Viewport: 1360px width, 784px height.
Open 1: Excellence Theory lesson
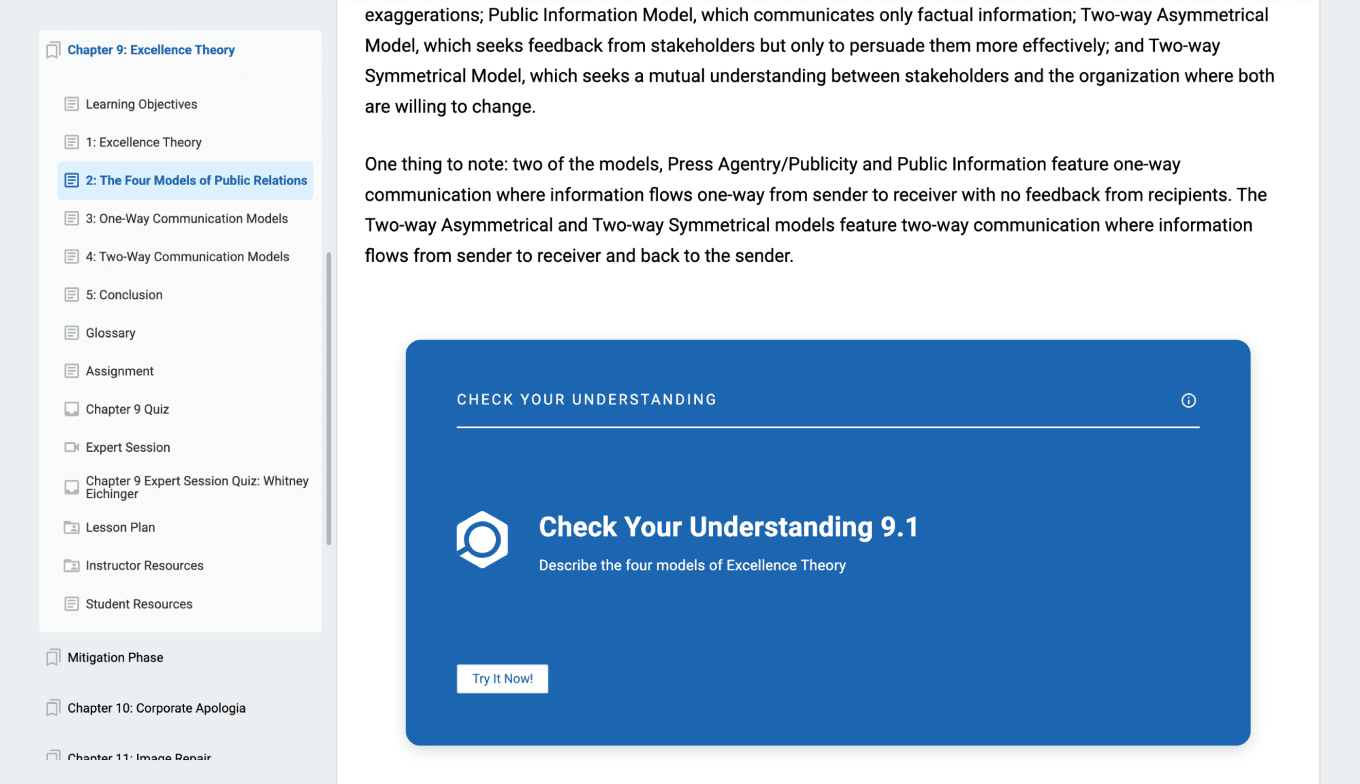click(x=143, y=142)
